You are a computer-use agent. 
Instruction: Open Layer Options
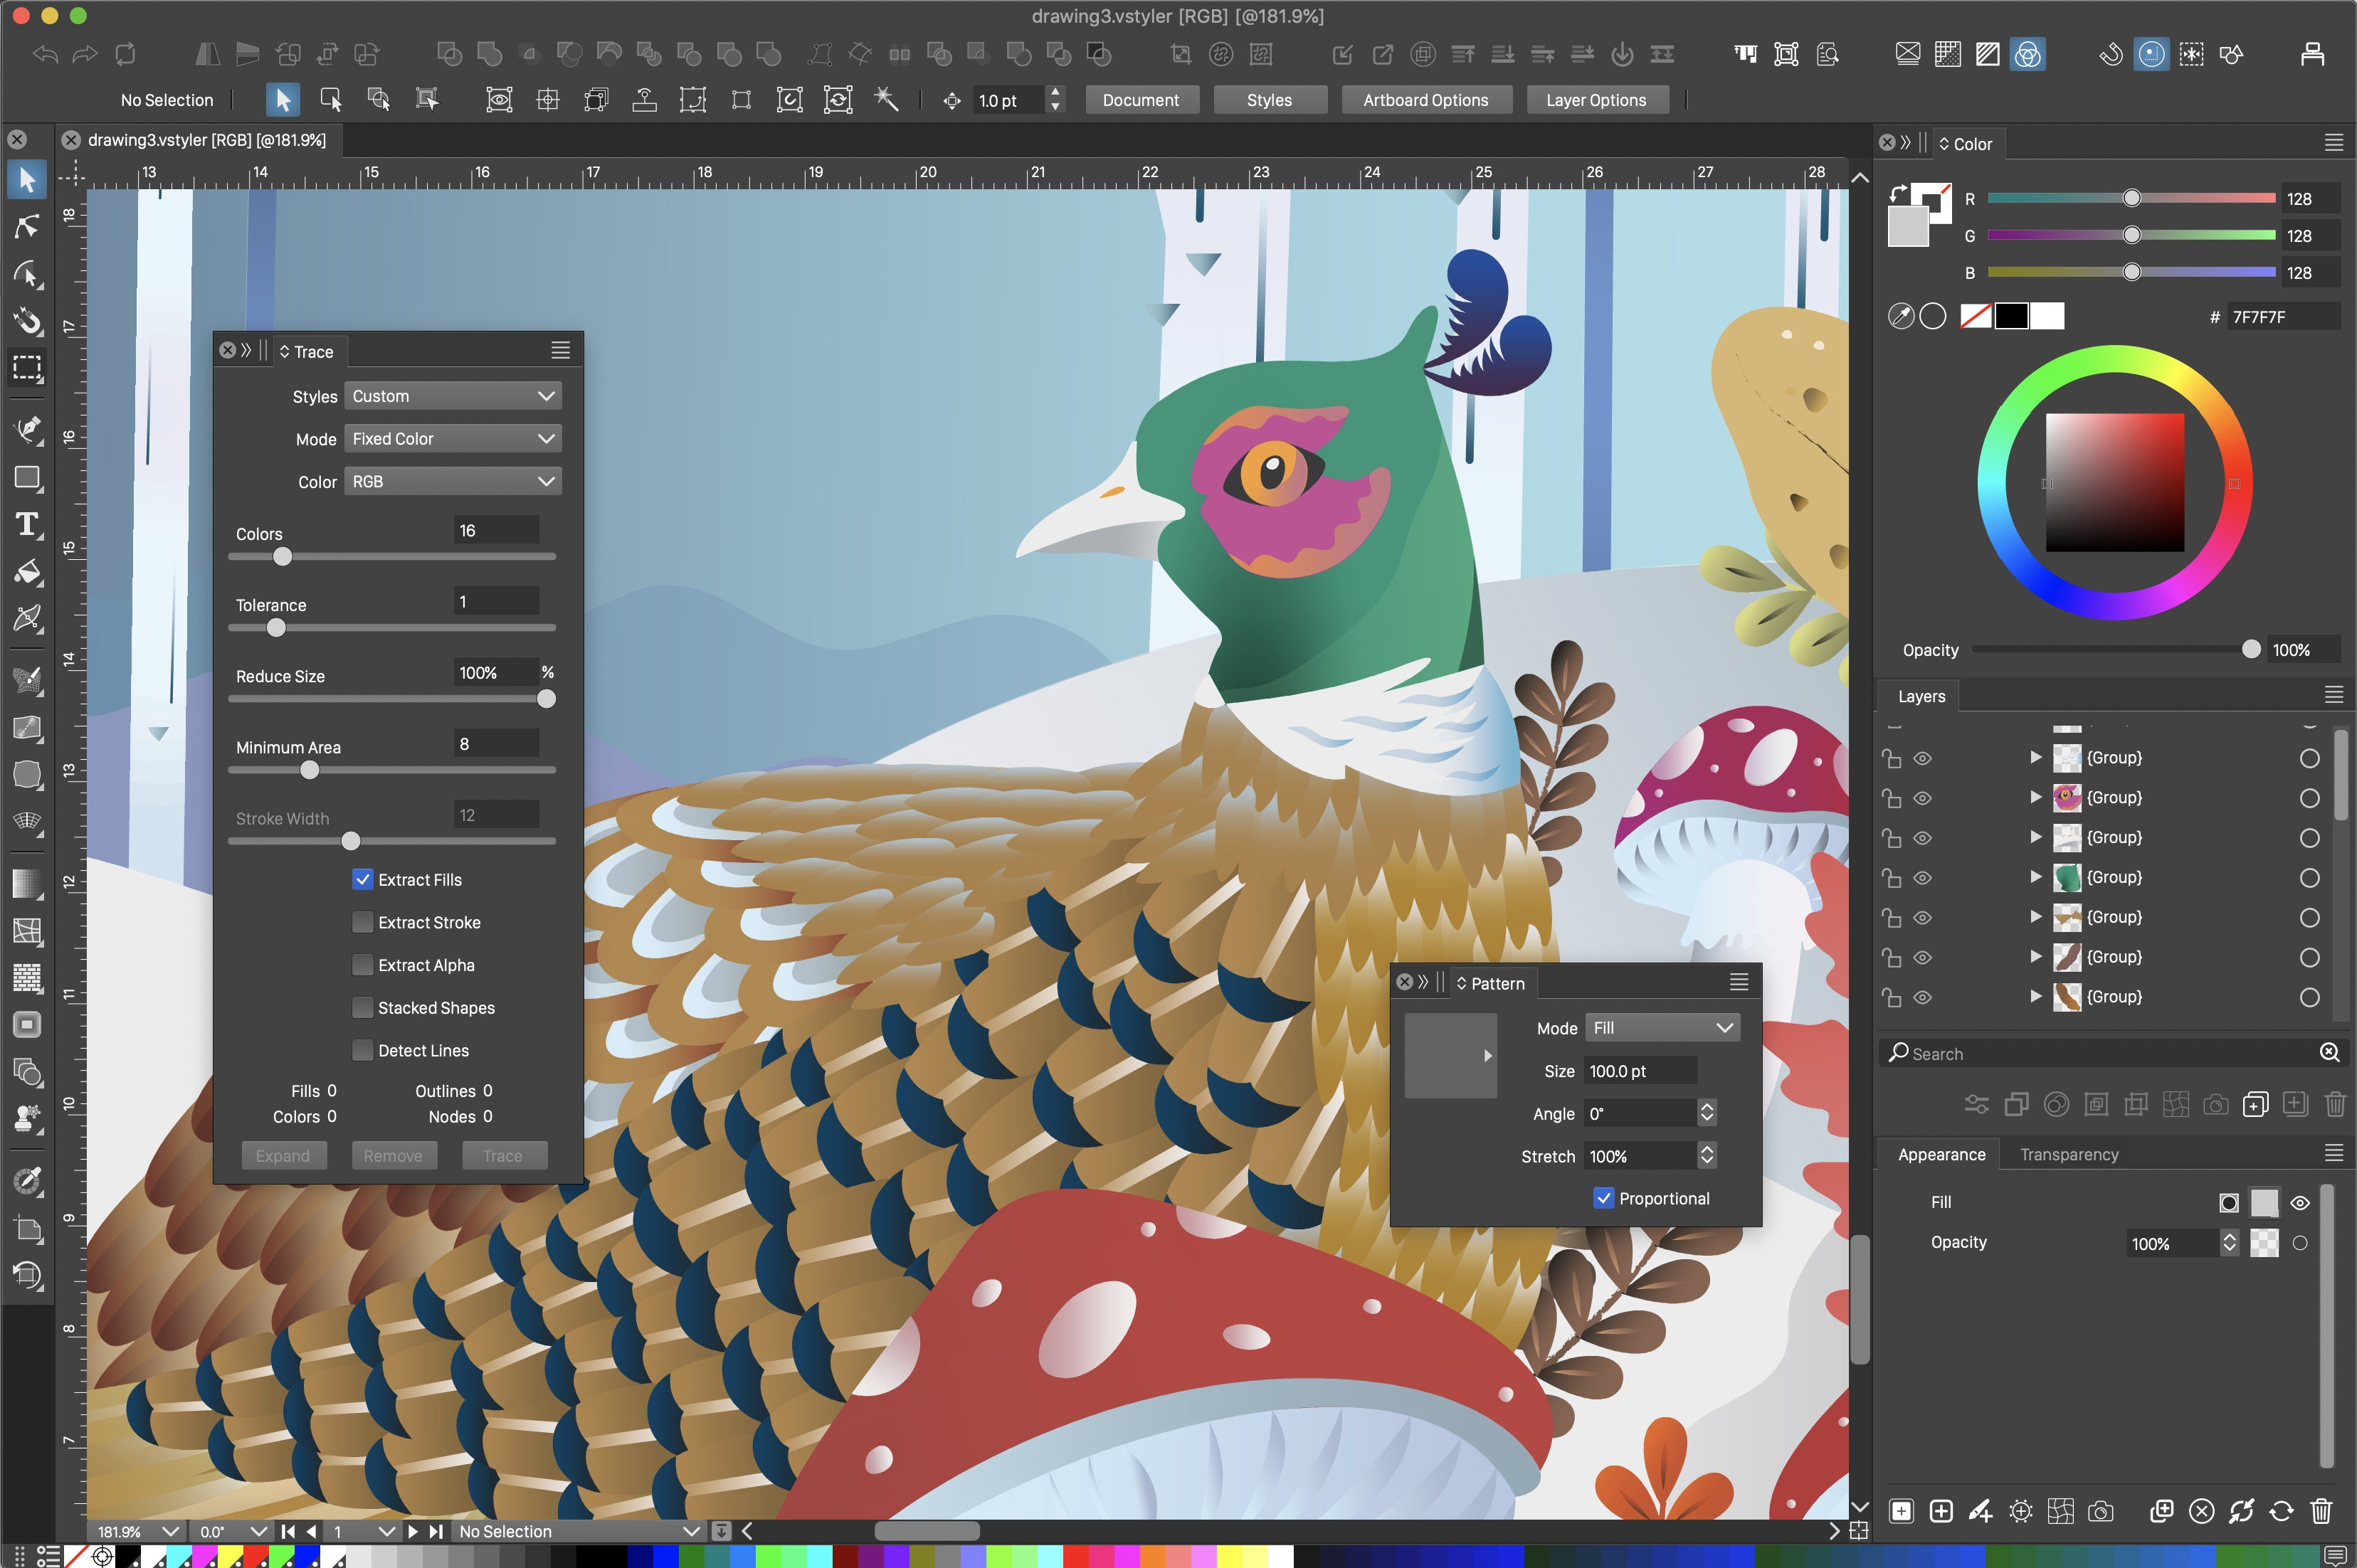tap(1596, 100)
